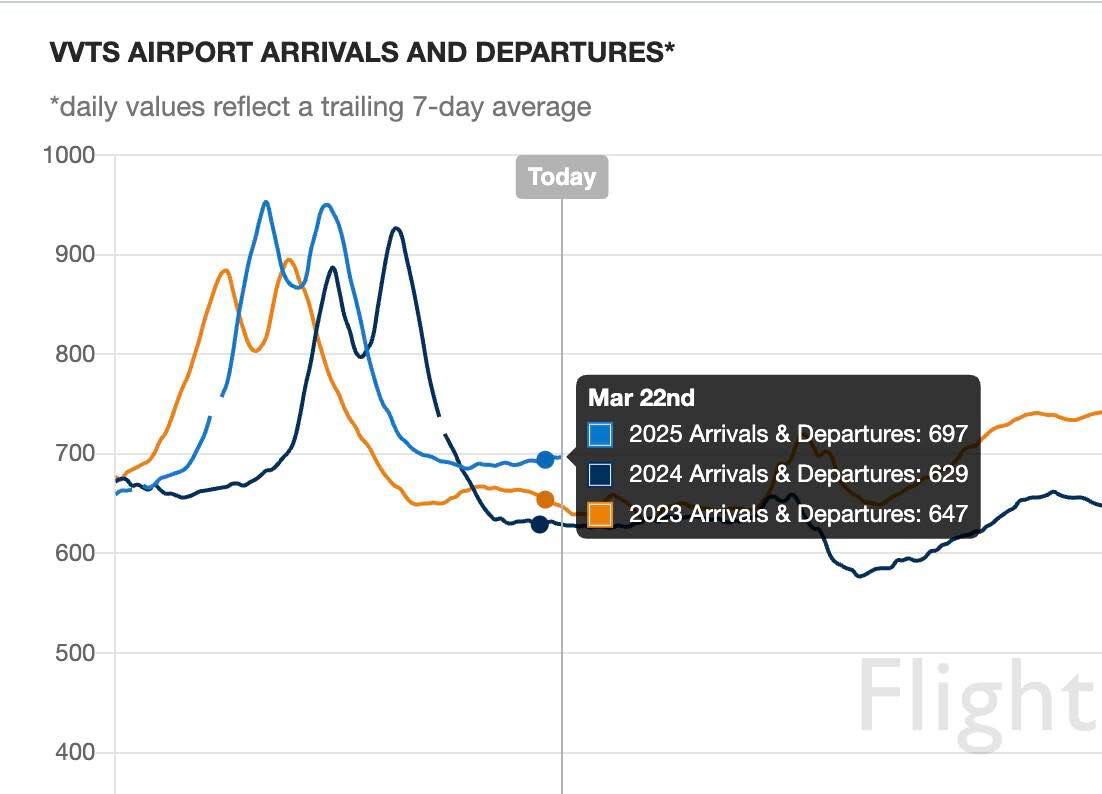Click the 2025 Arrivals & Departures: 697 text

798,434
